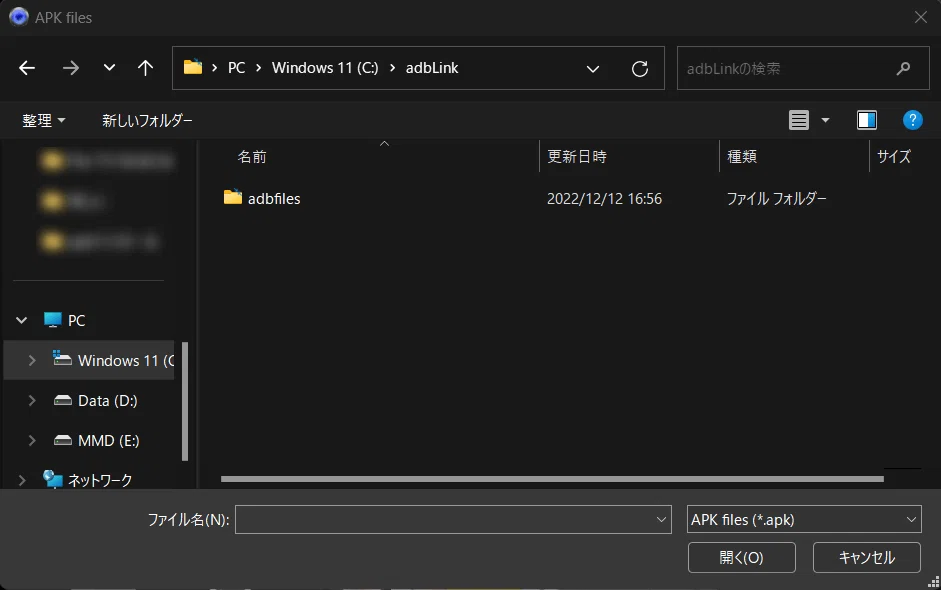
Task: Click the キャンセル button
Action: 867,558
